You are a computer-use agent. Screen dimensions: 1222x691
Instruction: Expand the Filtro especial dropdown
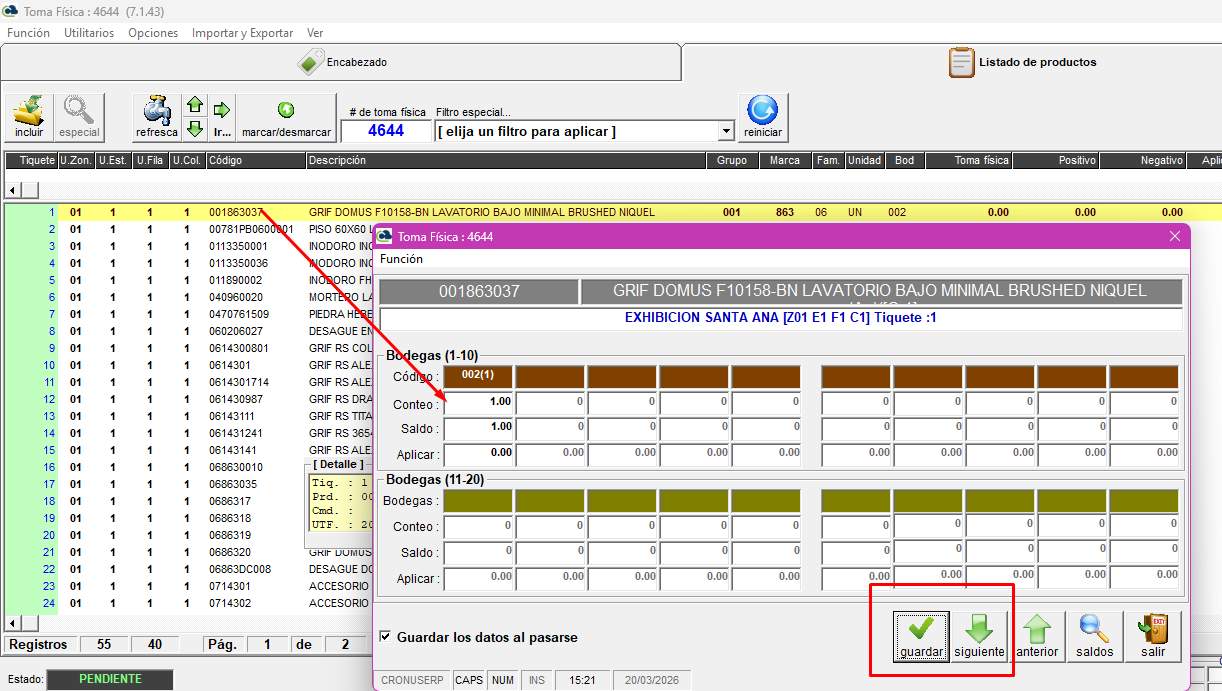pyautogui.click(x=726, y=132)
